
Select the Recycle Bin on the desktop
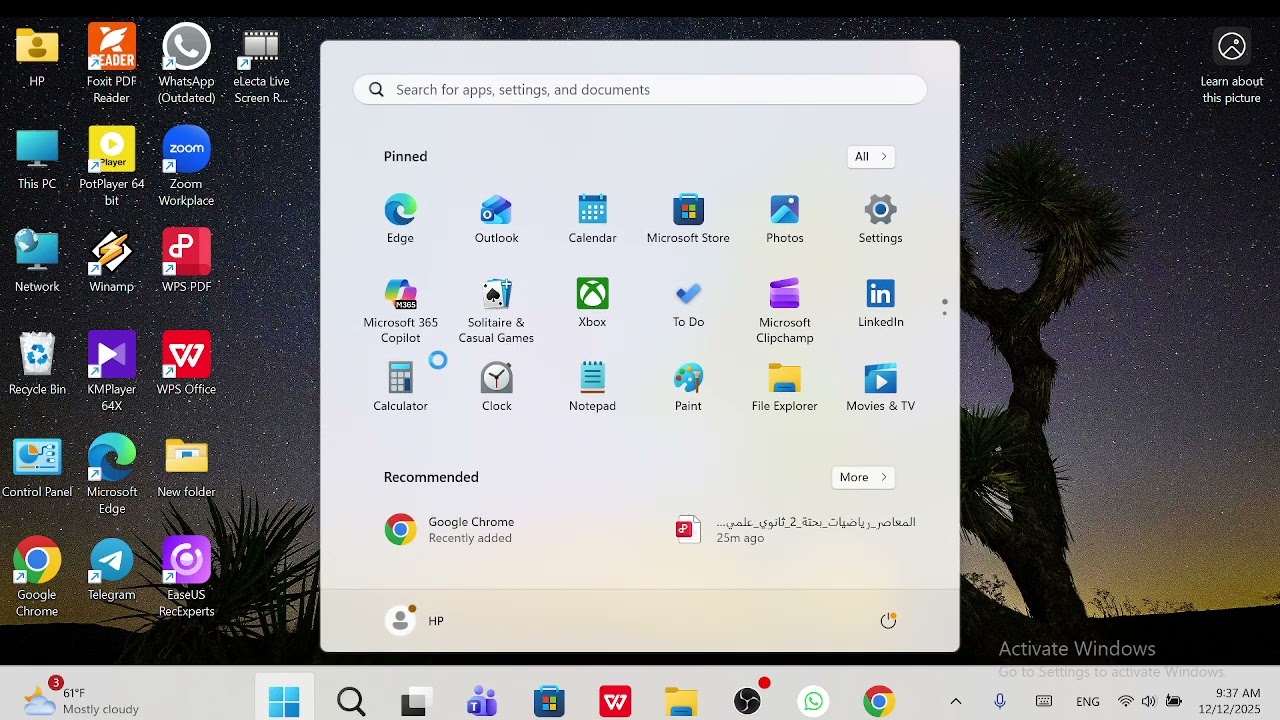click(x=37, y=365)
